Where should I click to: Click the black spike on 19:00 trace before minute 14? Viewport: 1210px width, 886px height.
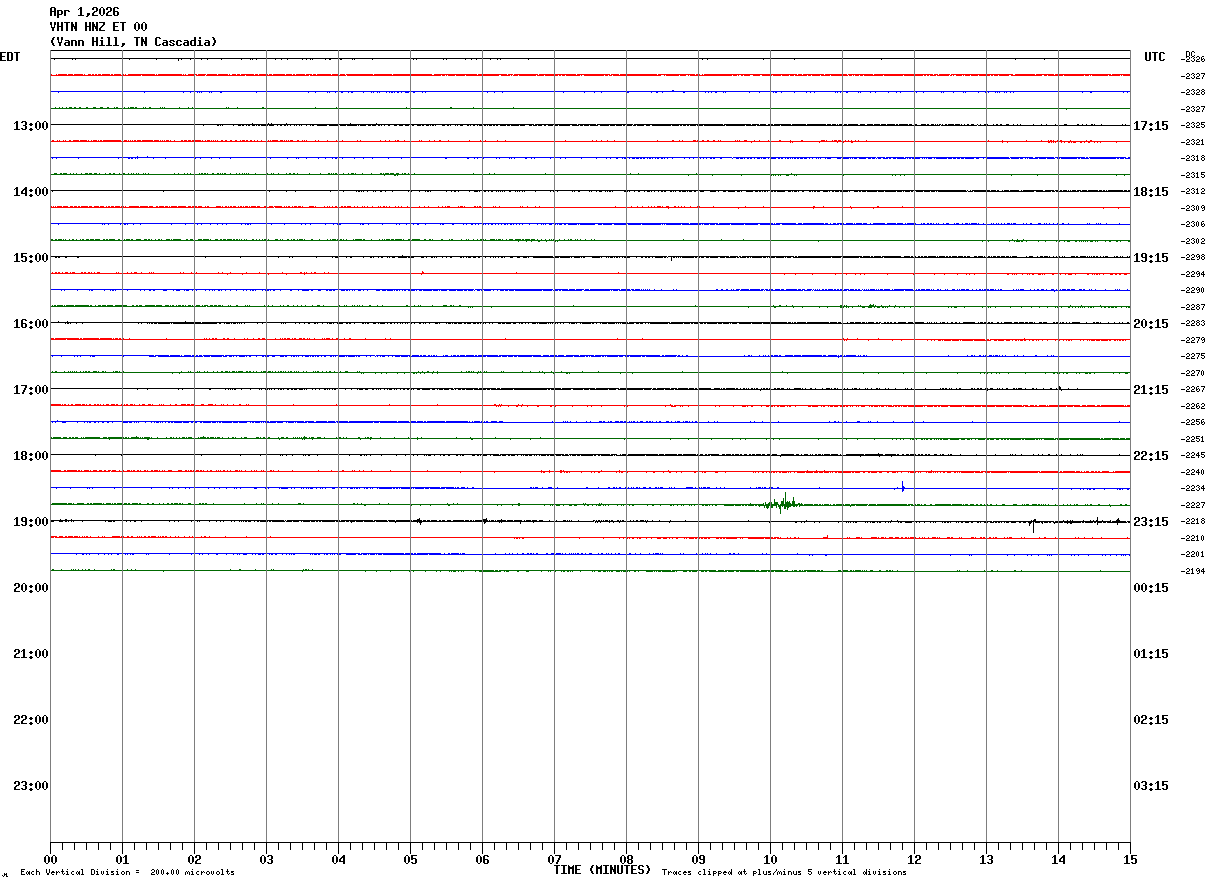pyautogui.click(x=1033, y=524)
